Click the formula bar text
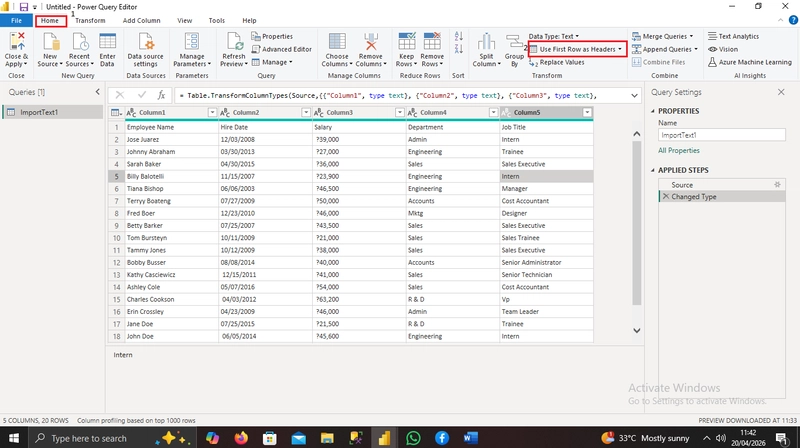This screenshot has width=800, height=448. (x=391, y=95)
